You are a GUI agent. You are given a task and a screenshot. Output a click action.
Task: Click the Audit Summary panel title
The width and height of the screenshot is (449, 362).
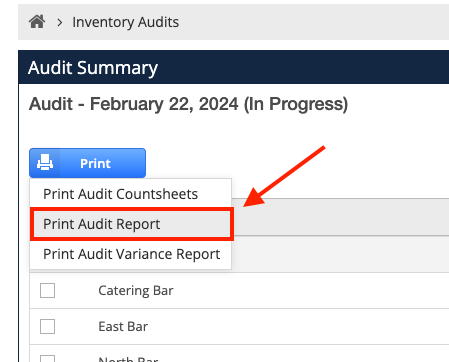click(93, 68)
